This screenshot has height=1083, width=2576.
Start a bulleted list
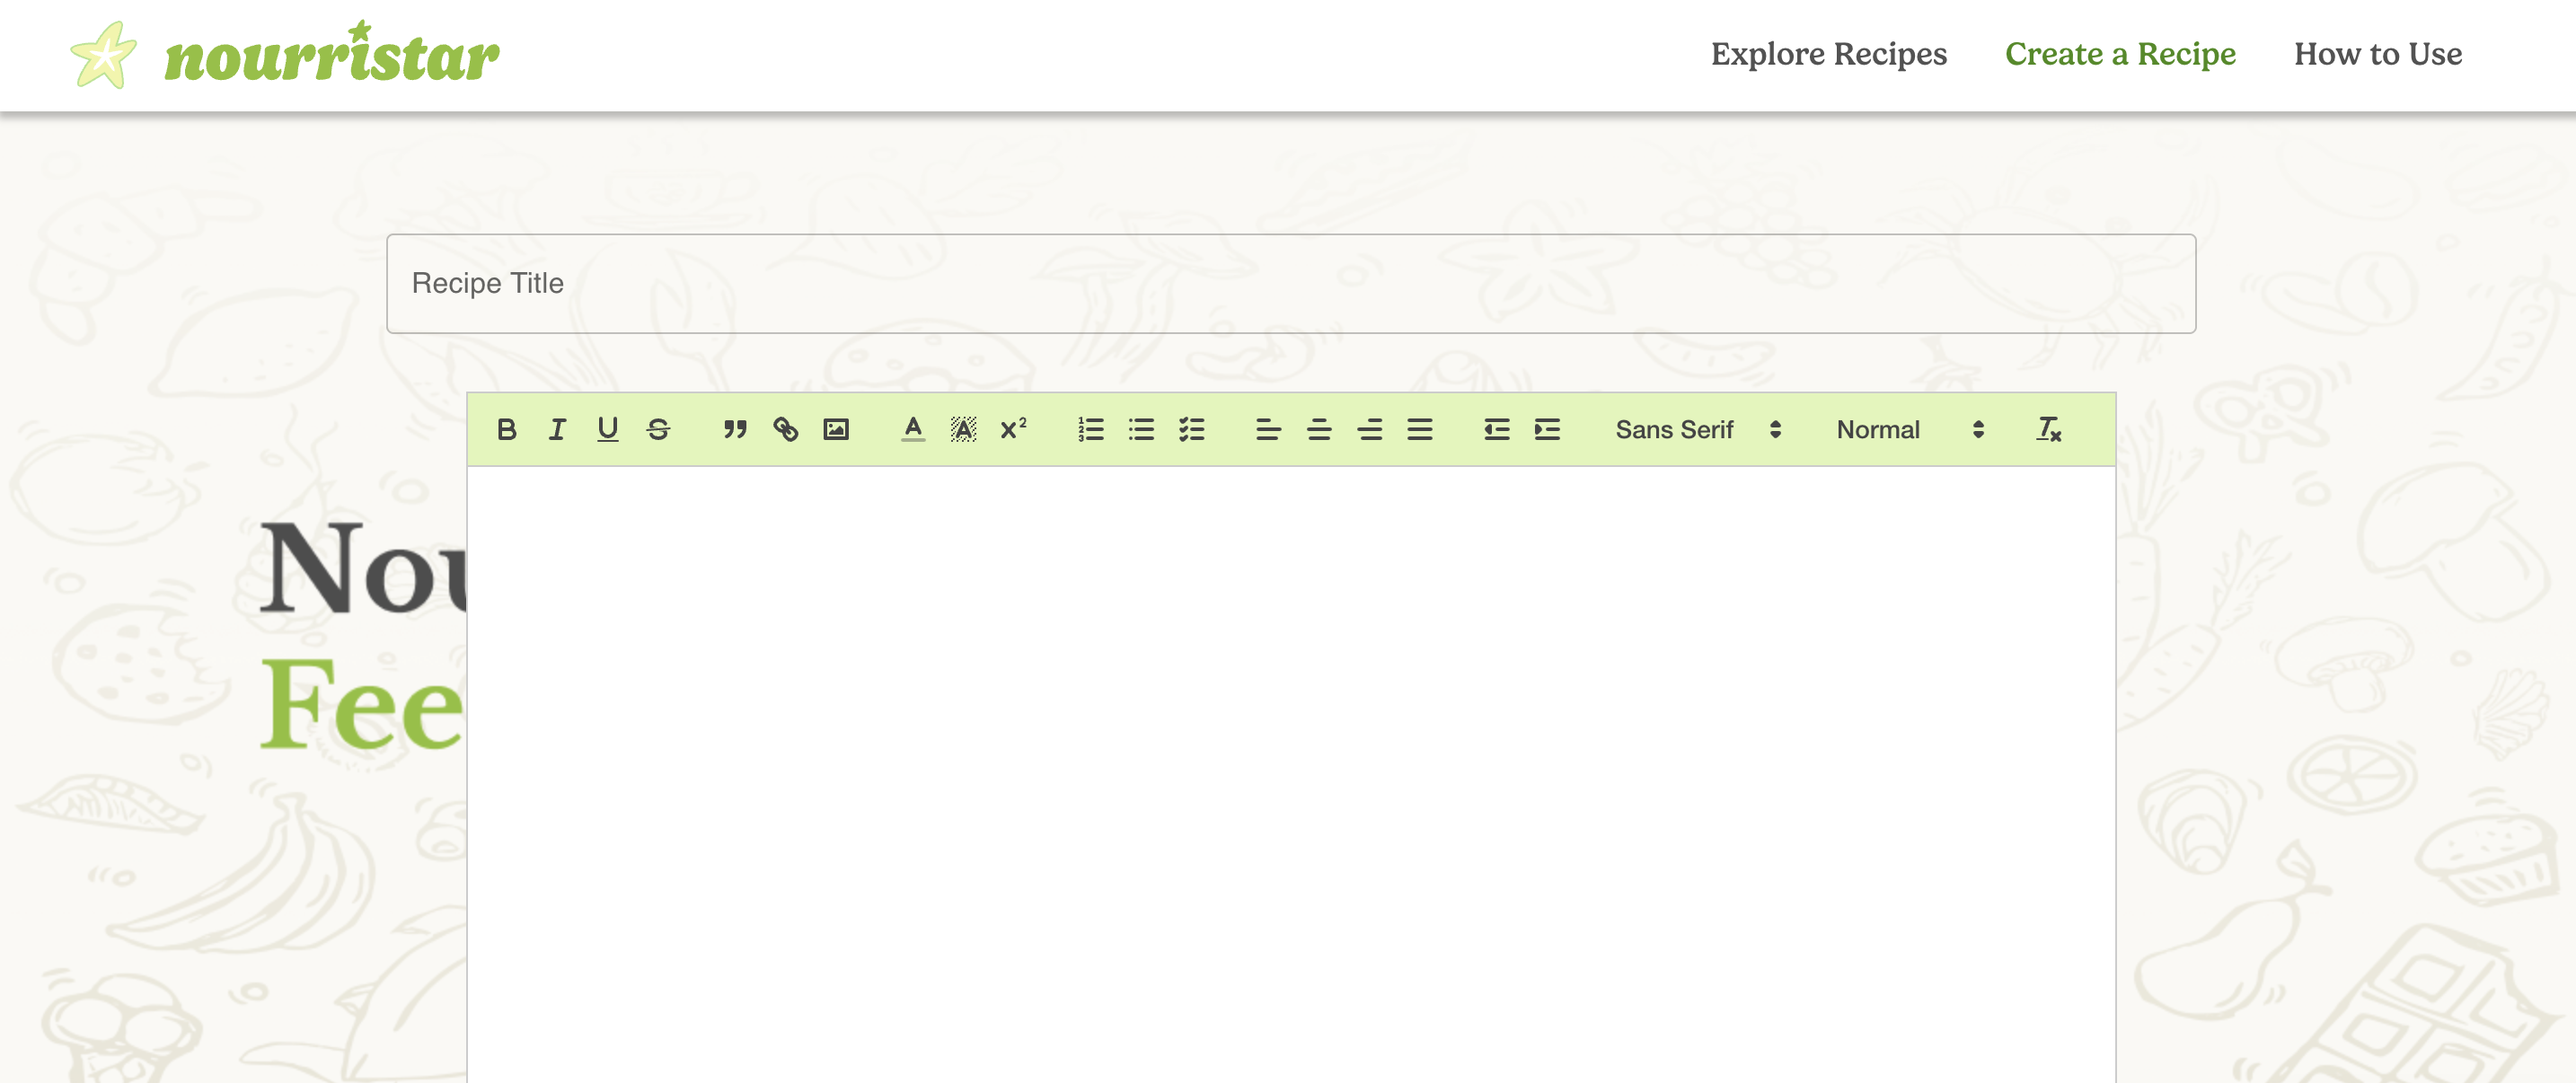[1141, 430]
